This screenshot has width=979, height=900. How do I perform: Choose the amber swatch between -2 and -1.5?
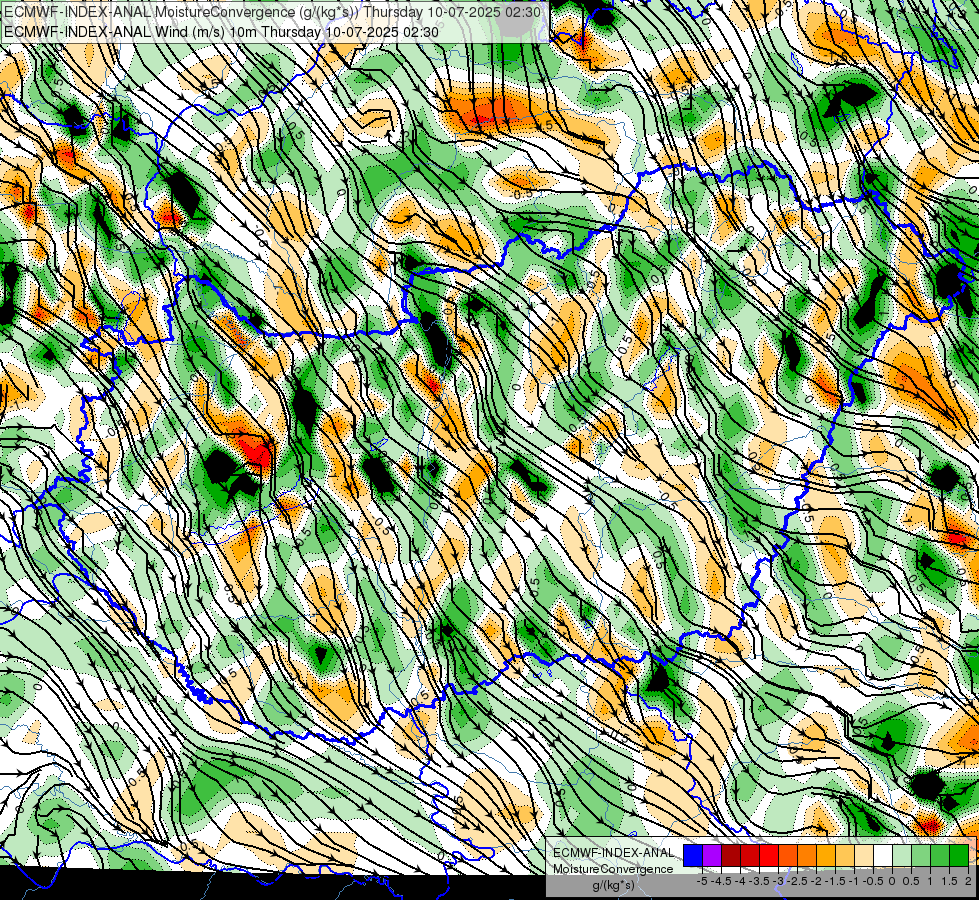point(826,856)
